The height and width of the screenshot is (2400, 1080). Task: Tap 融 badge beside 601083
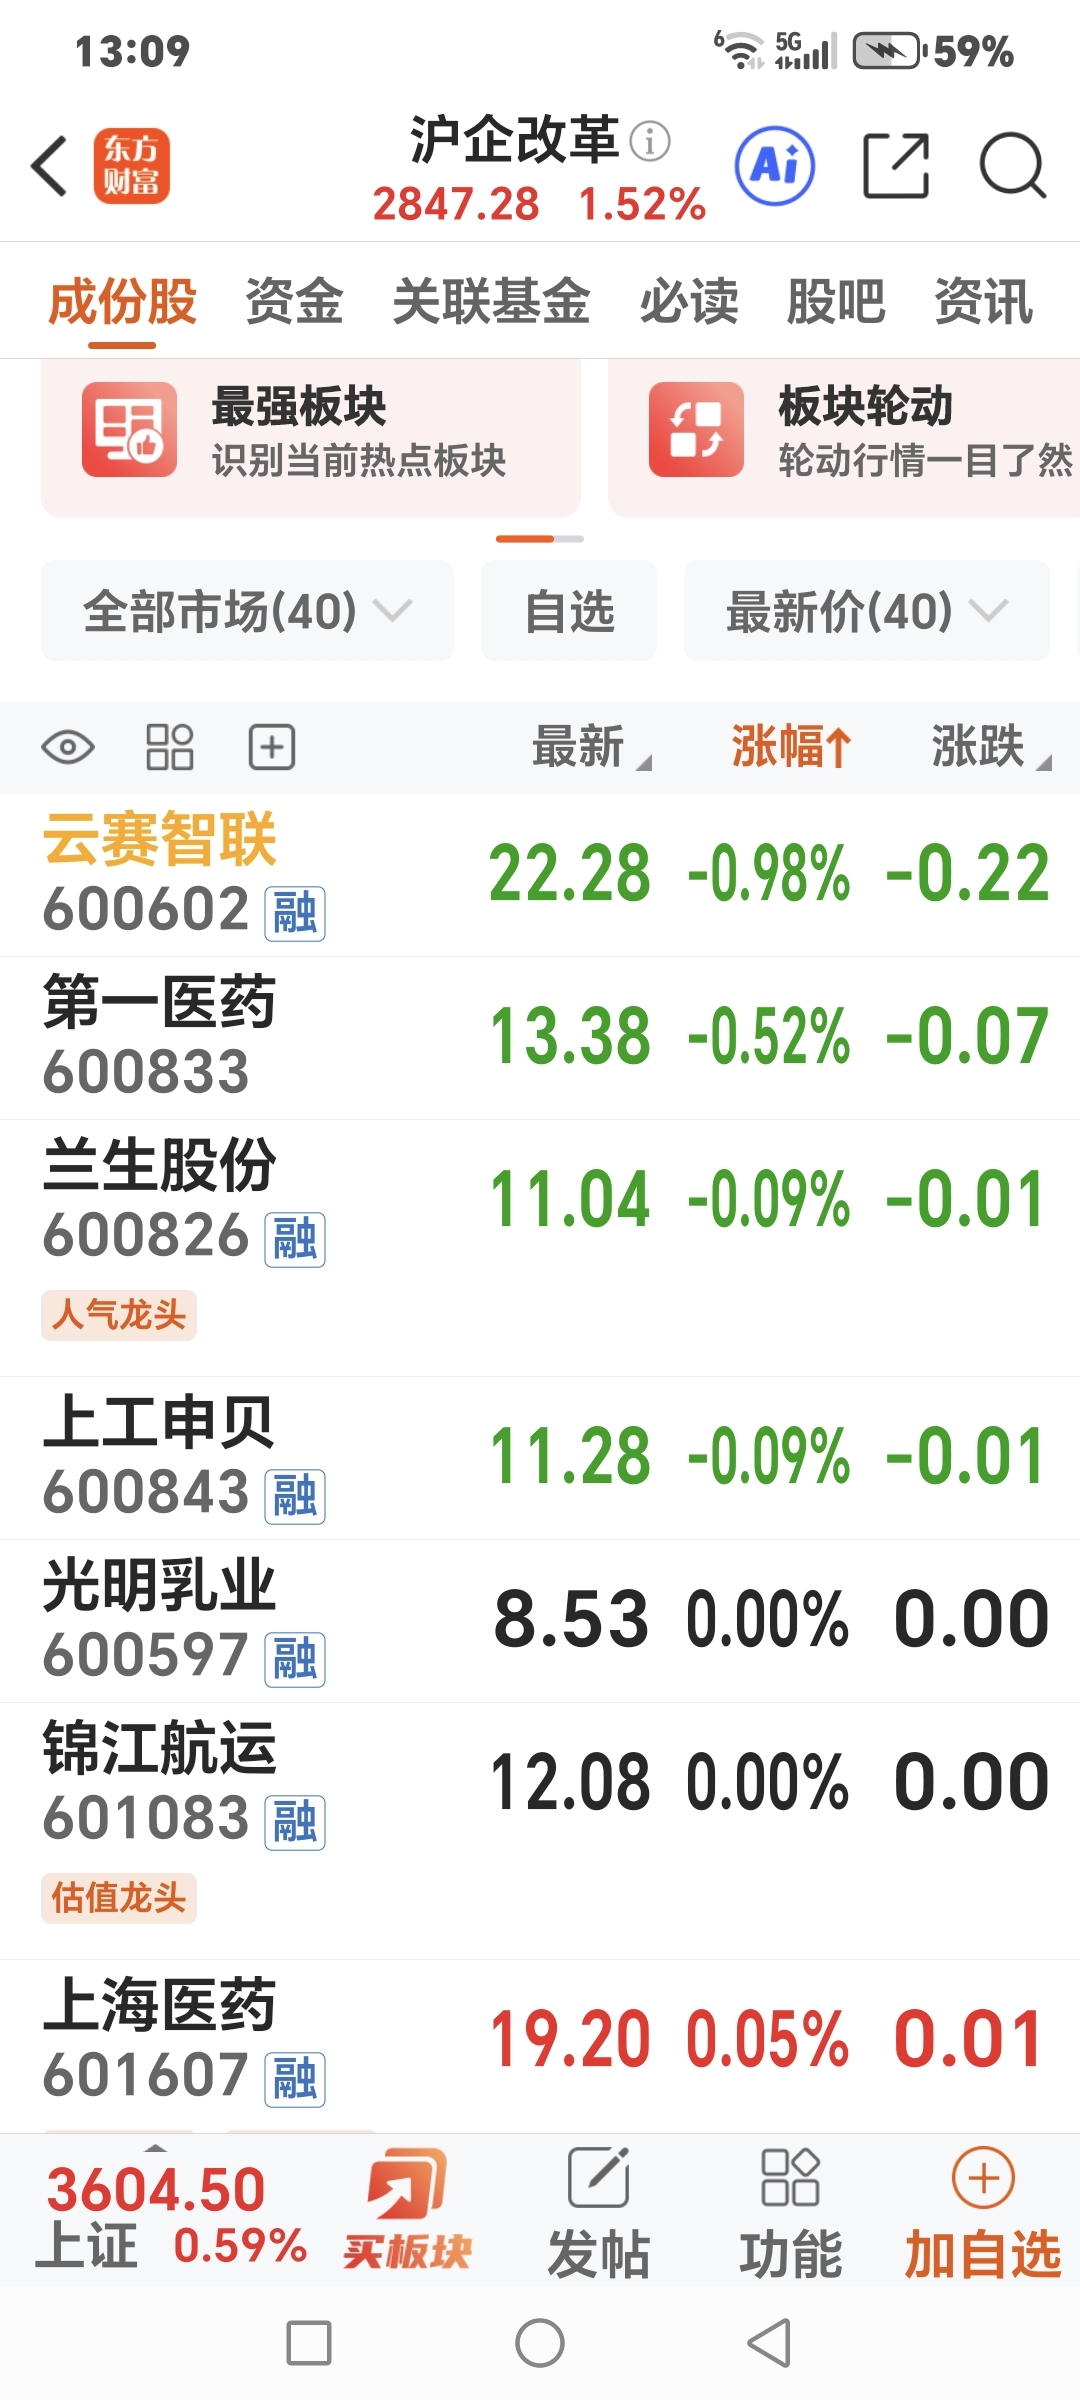(x=295, y=1823)
